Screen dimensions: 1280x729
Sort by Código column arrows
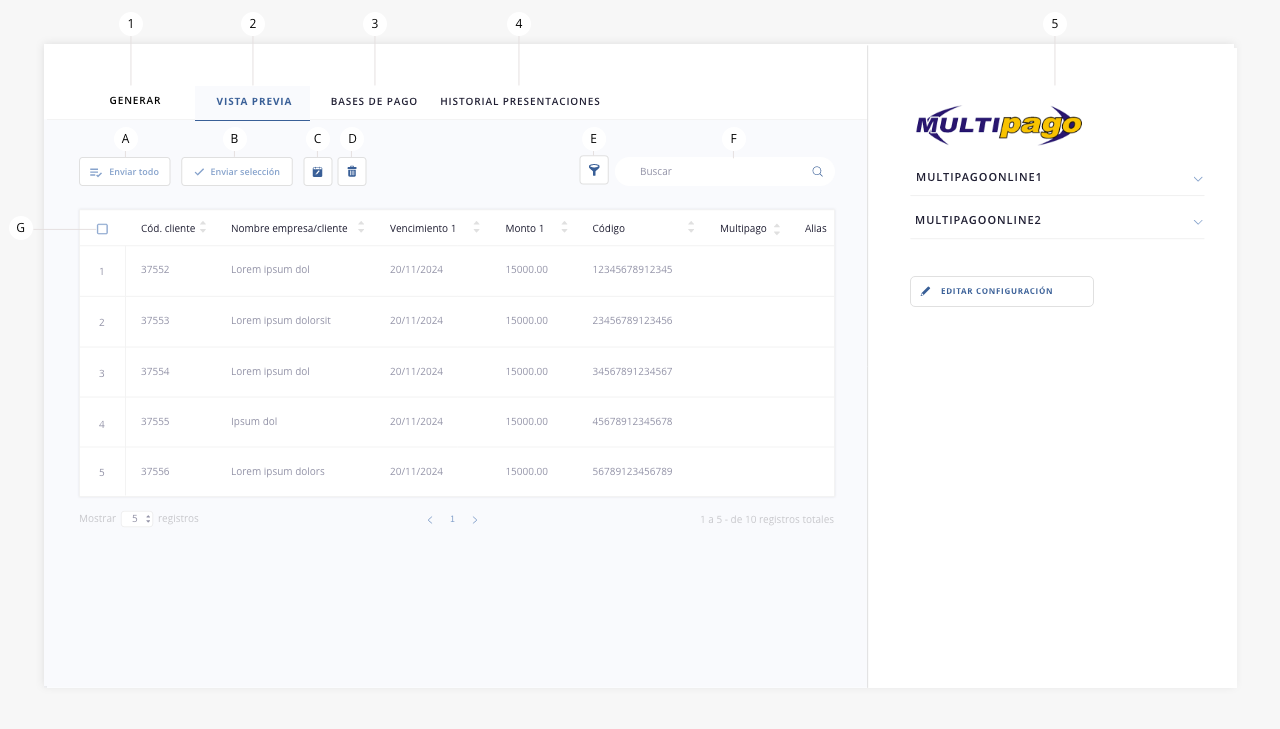point(691,228)
